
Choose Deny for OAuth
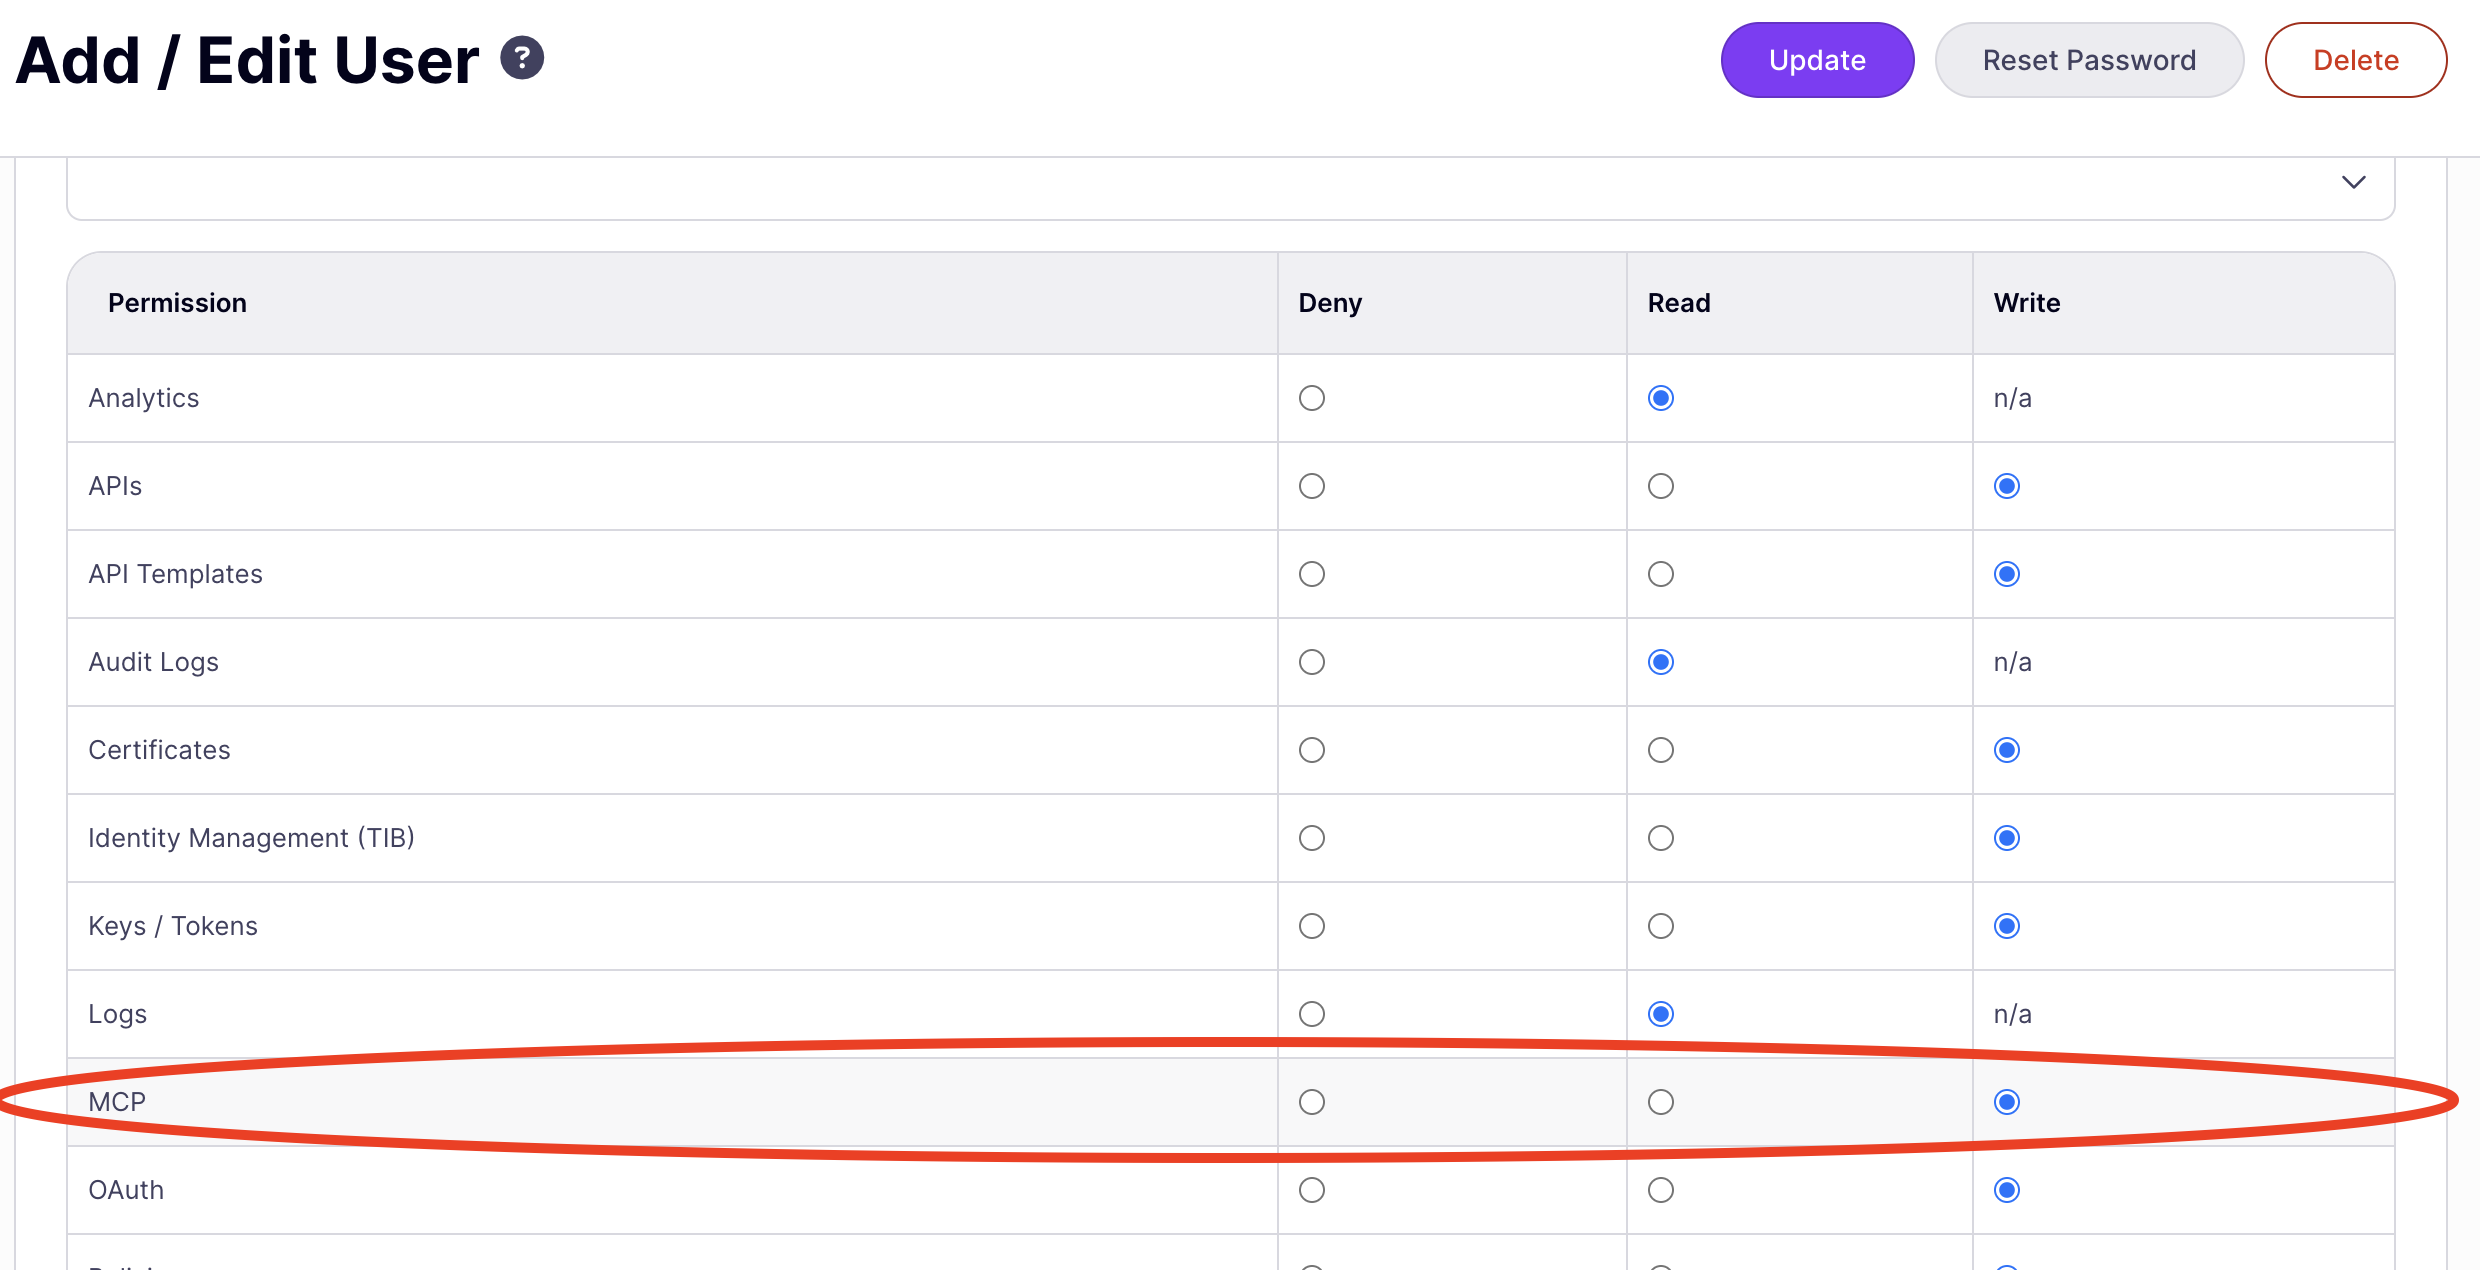click(x=1312, y=1190)
